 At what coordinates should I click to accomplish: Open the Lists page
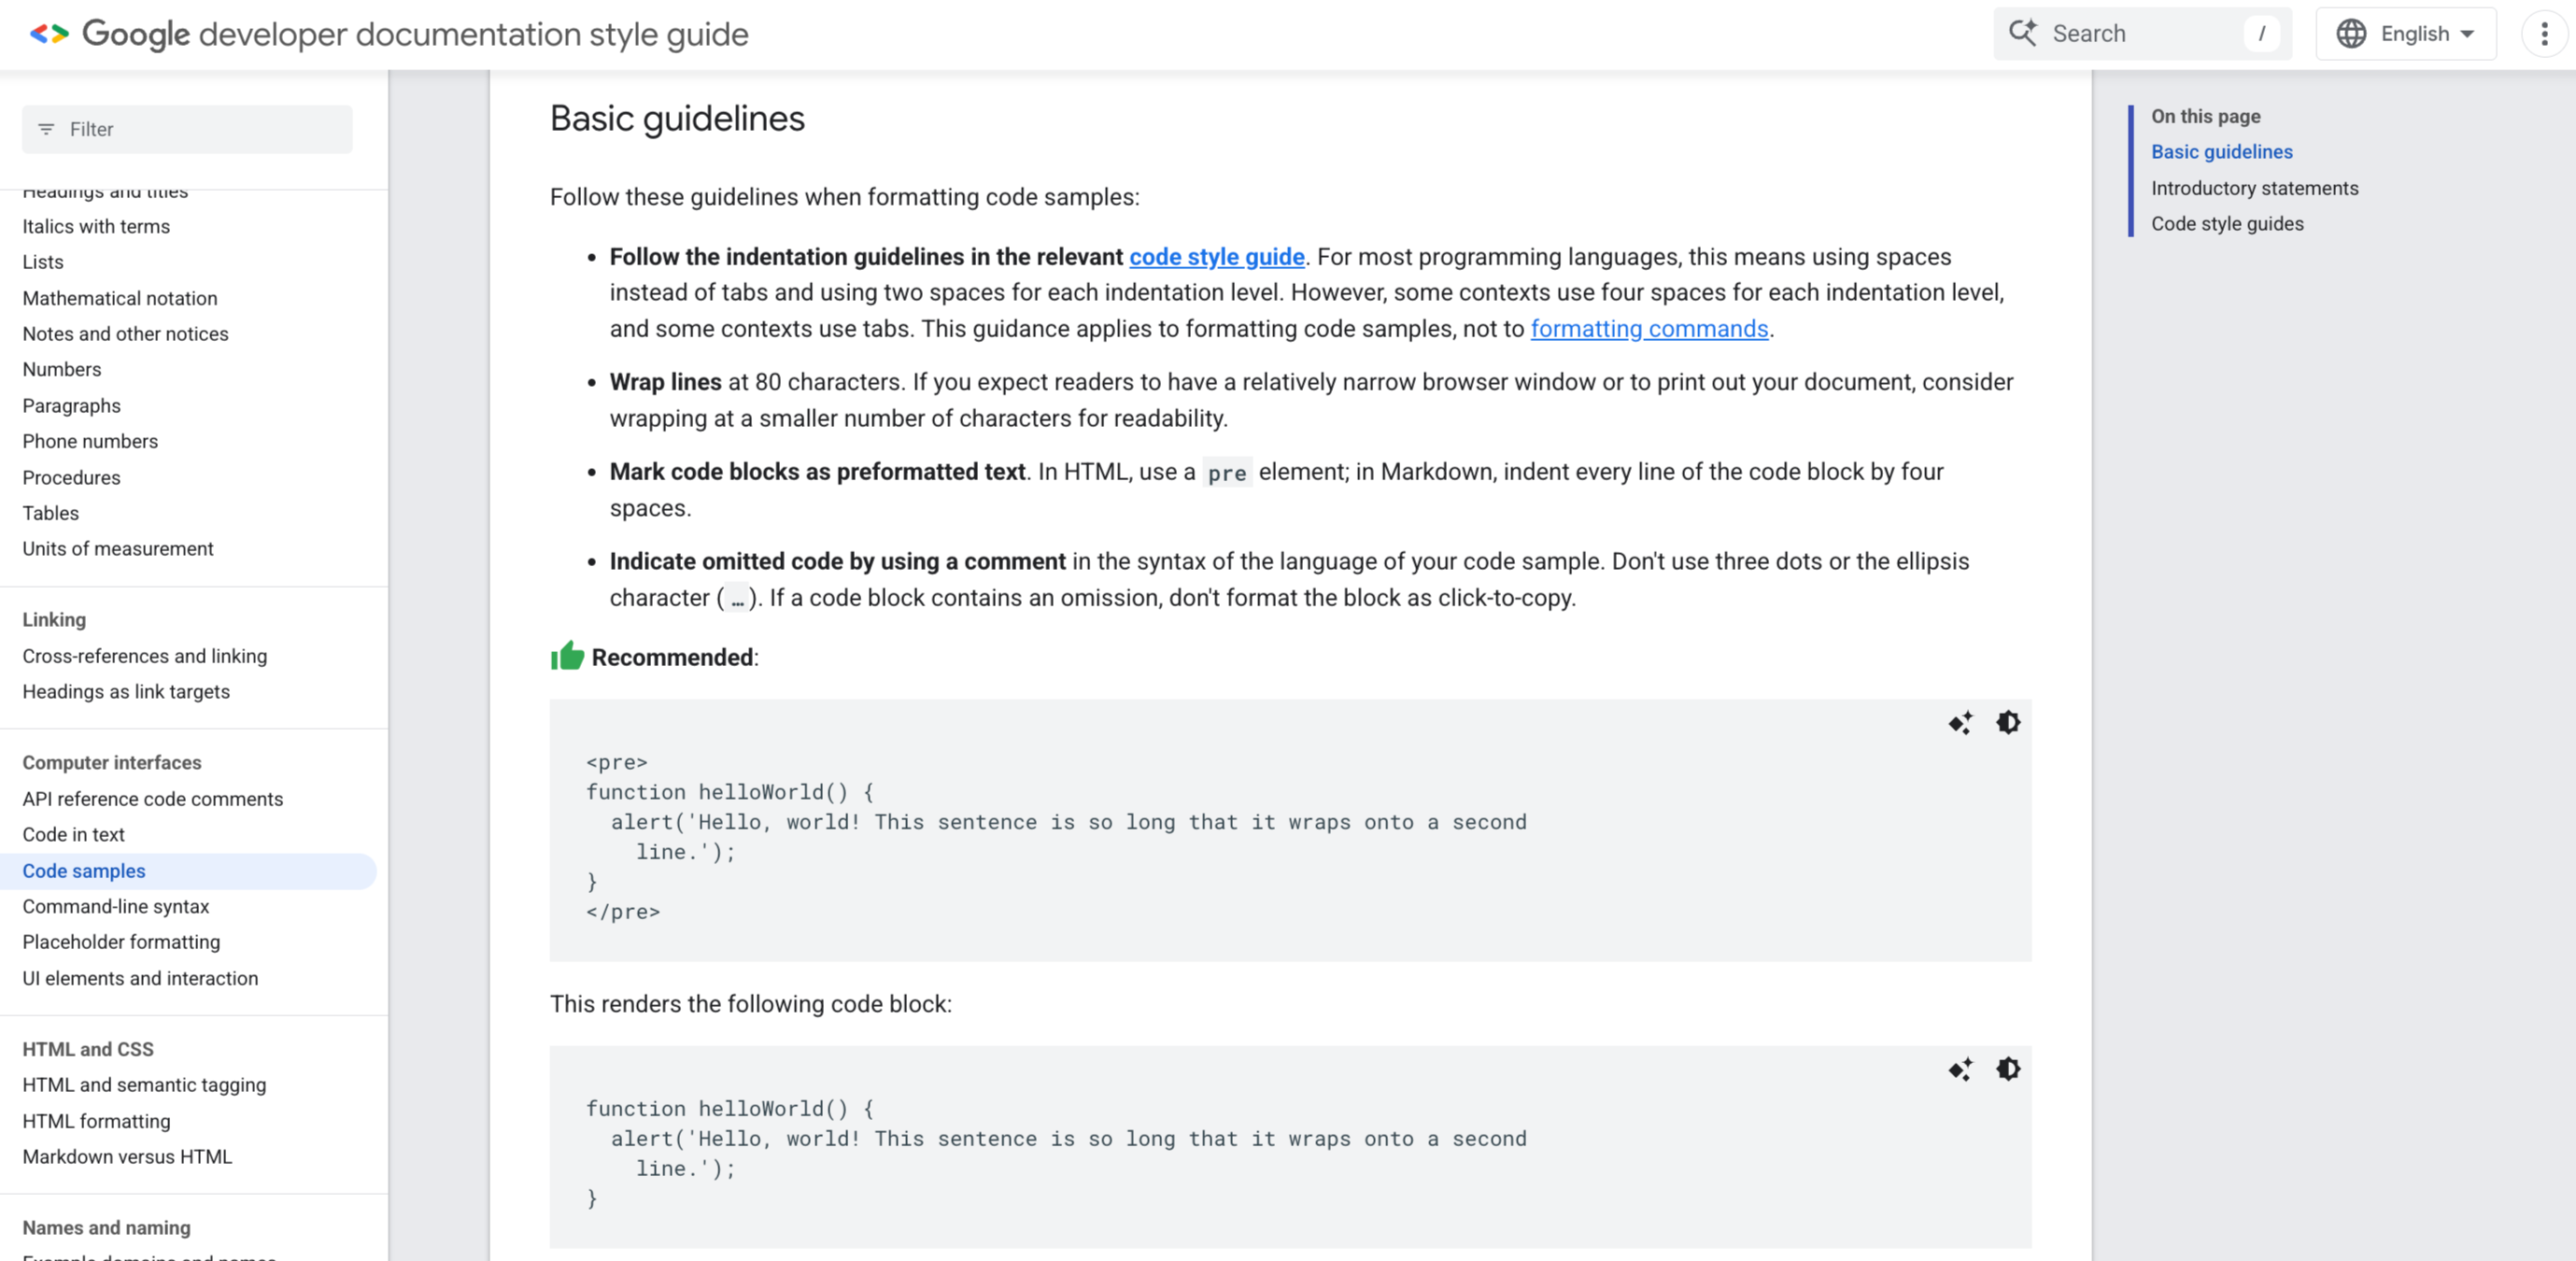point(43,262)
